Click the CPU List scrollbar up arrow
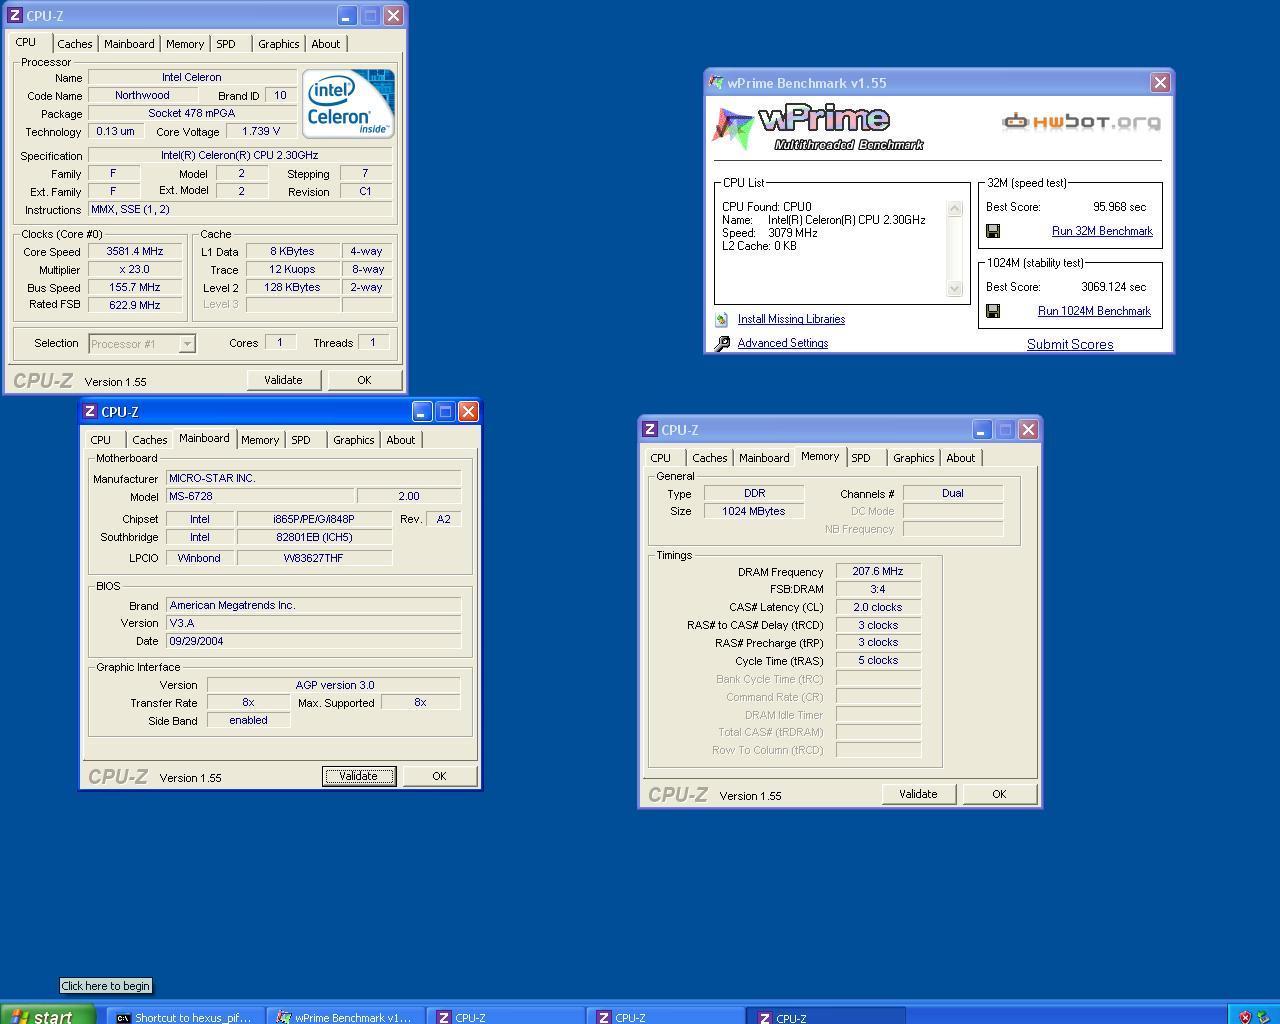 click(954, 209)
